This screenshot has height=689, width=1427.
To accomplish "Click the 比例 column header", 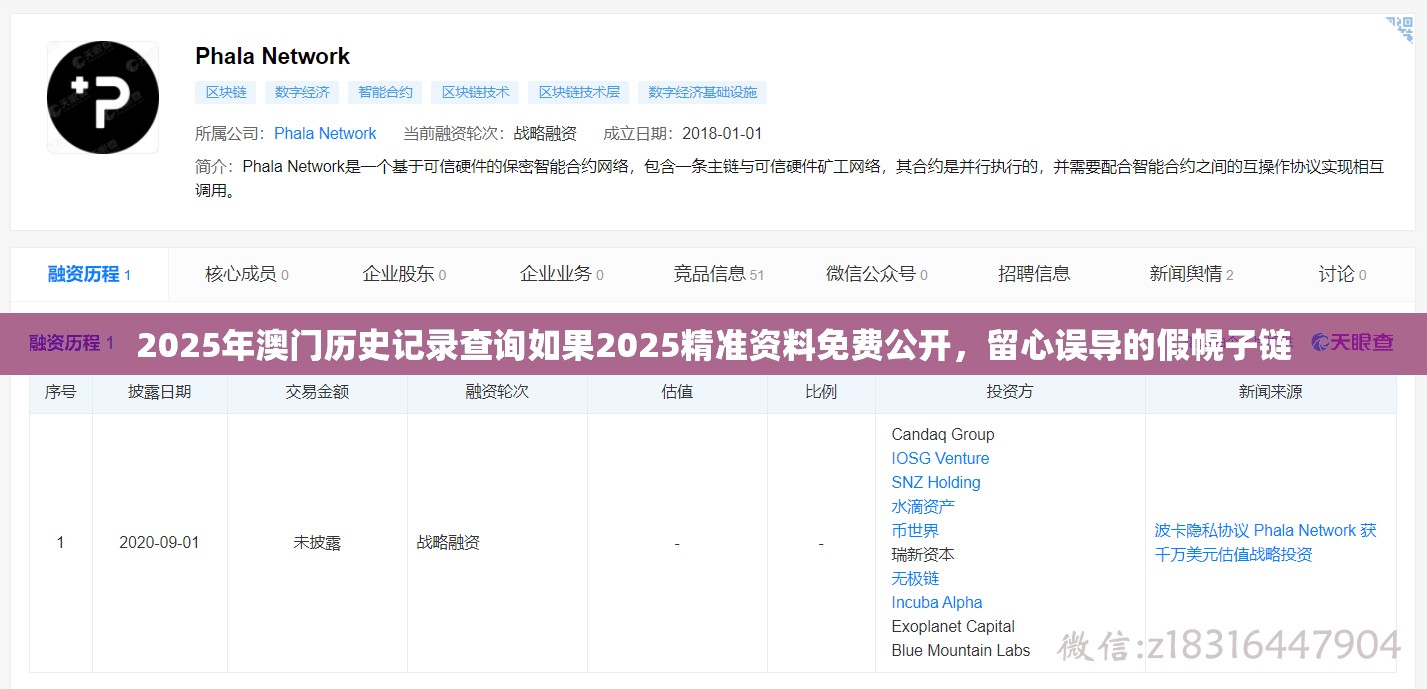I will point(821,392).
